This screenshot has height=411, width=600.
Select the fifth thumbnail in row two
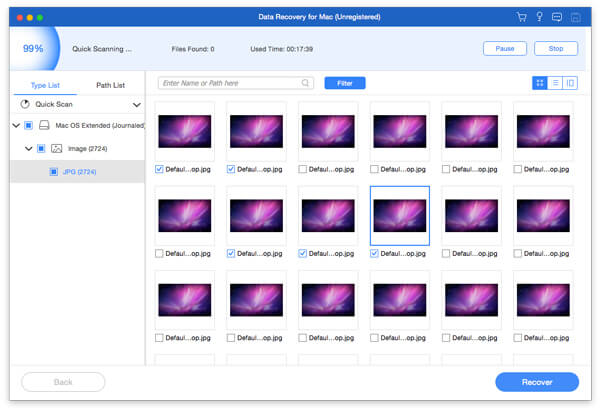[471, 215]
